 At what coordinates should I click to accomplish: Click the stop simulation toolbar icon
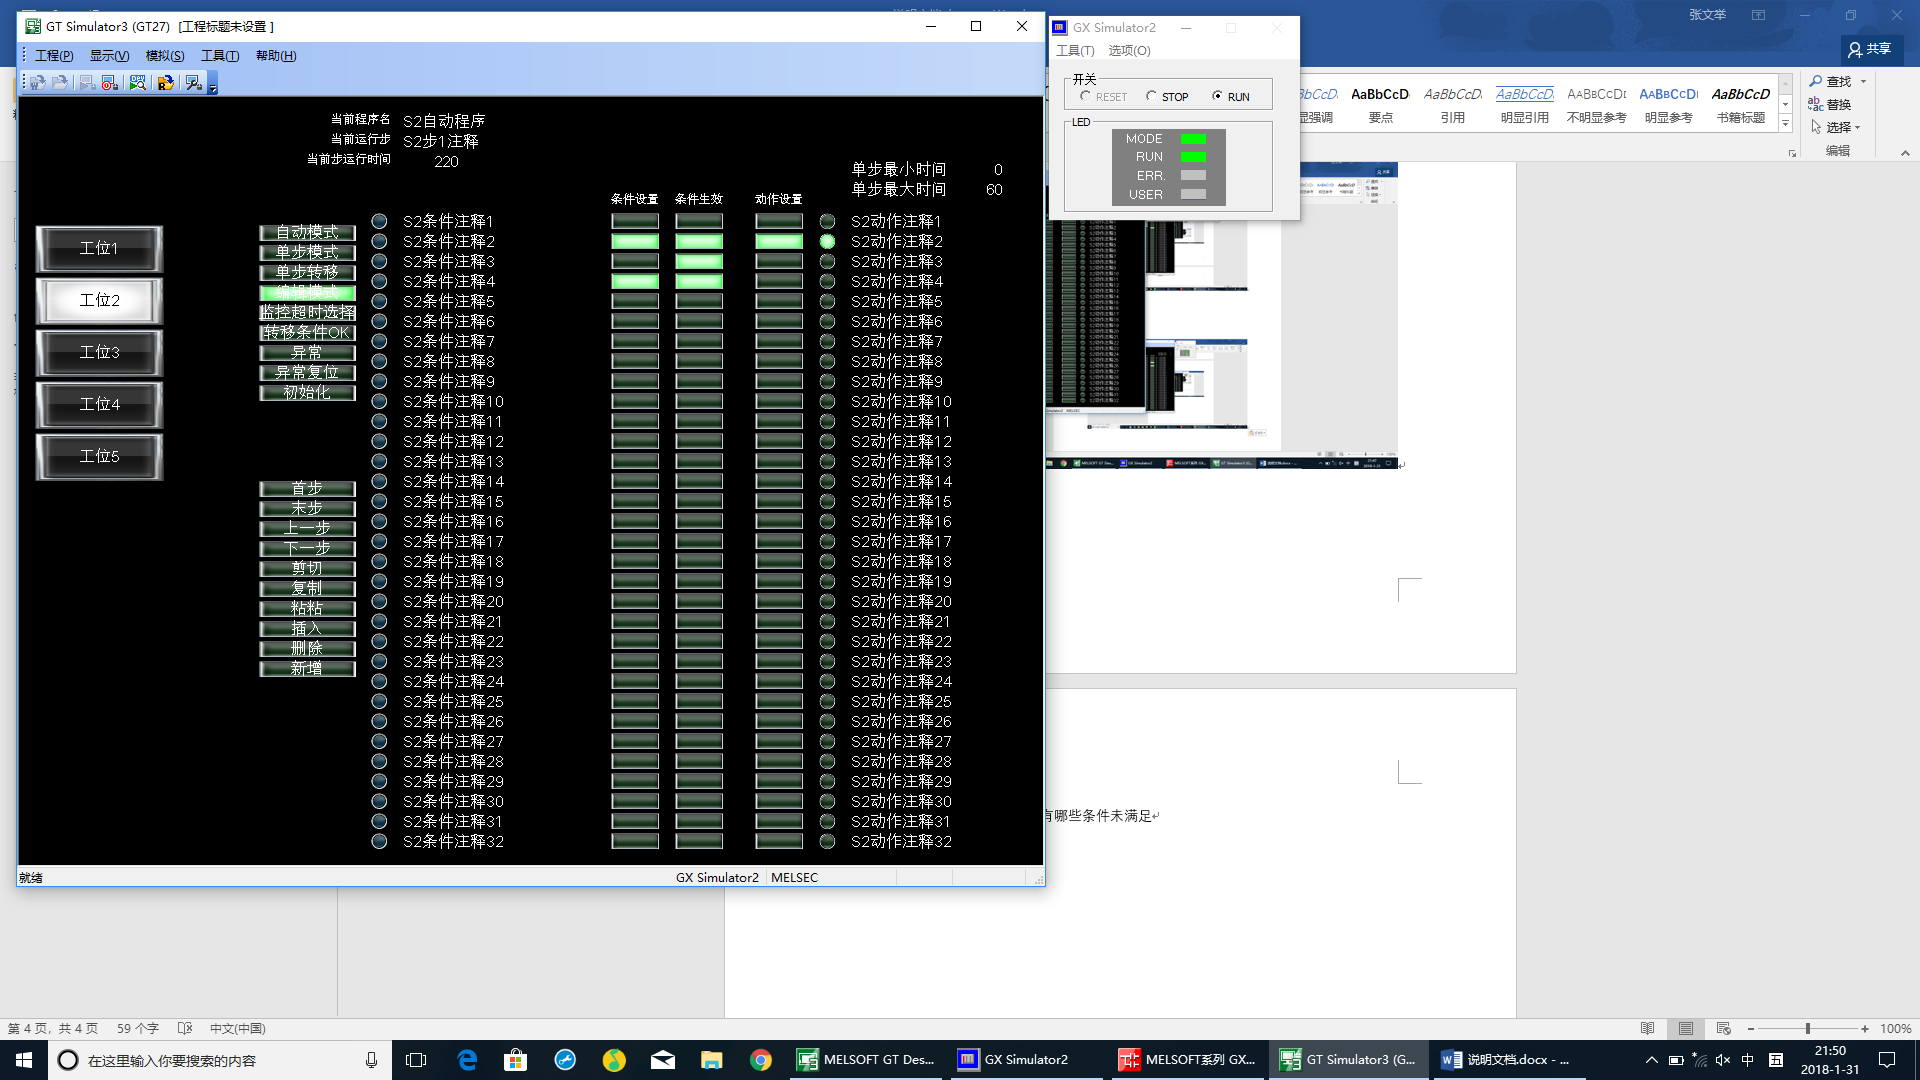coord(110,83)
